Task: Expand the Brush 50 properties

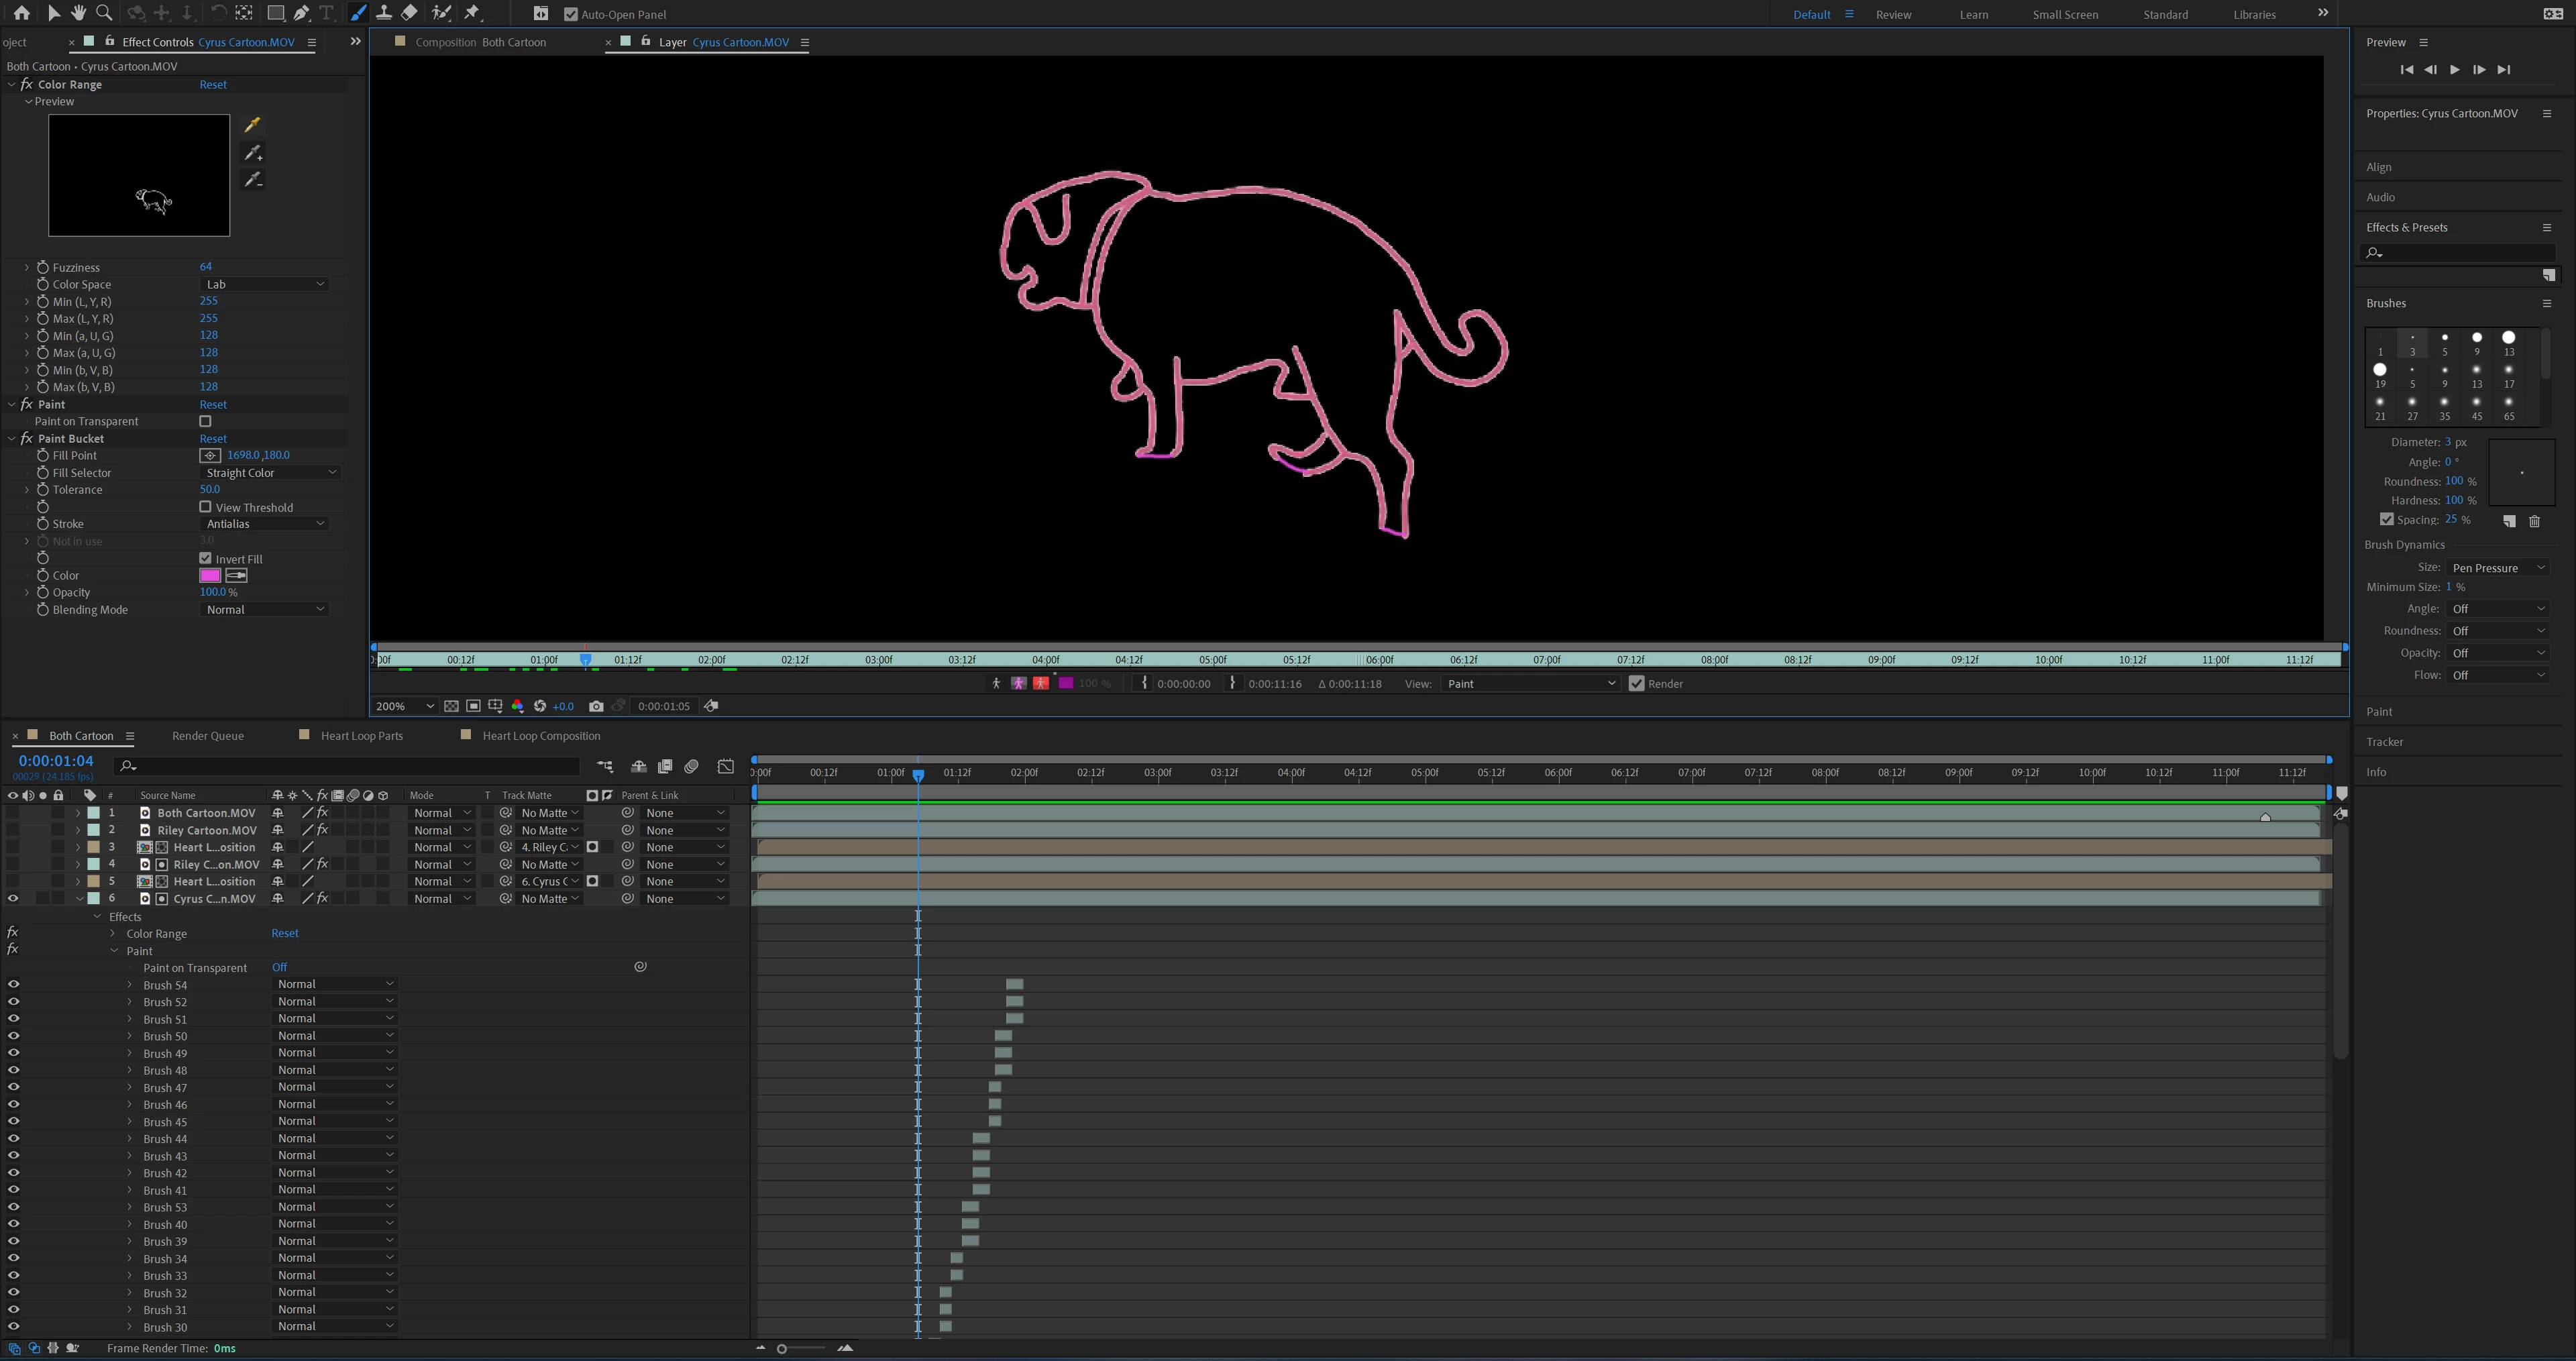Action: (130, 1036)
